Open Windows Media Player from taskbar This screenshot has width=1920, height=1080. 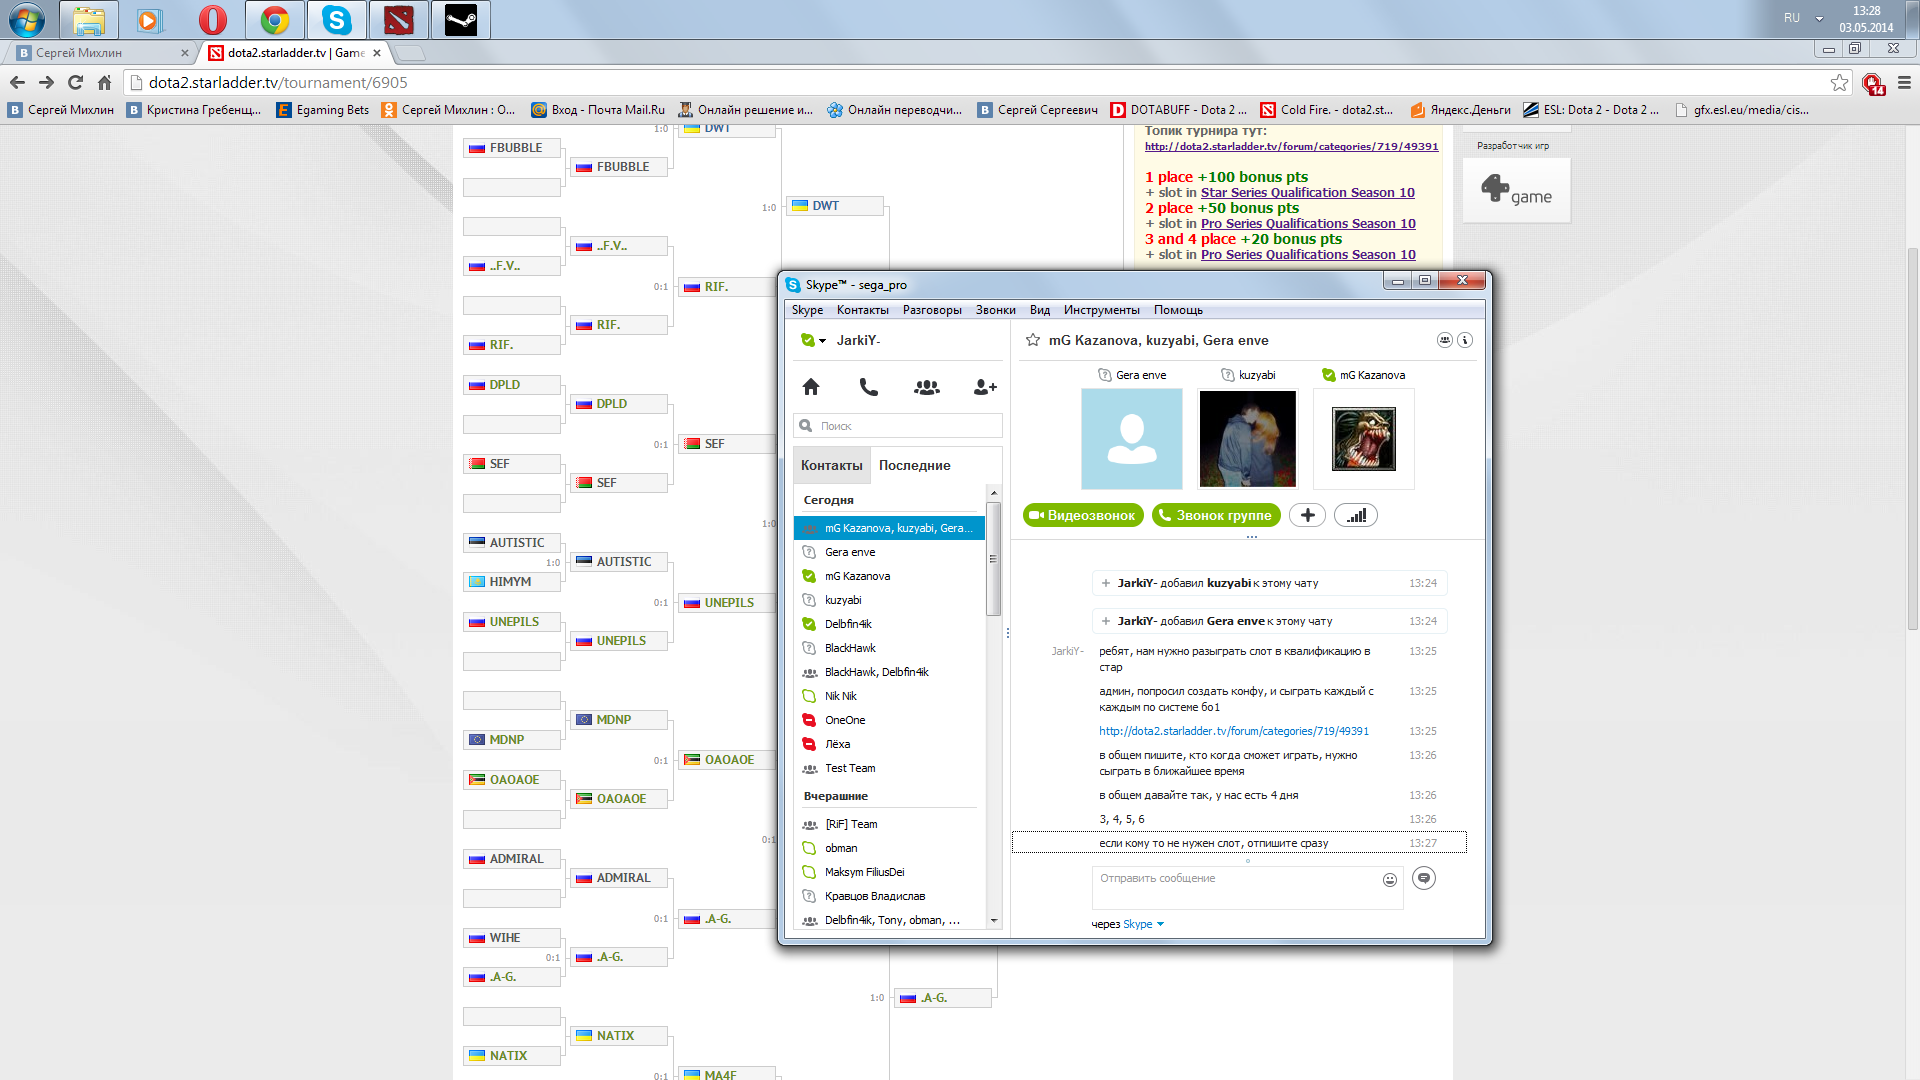[151, 20]
